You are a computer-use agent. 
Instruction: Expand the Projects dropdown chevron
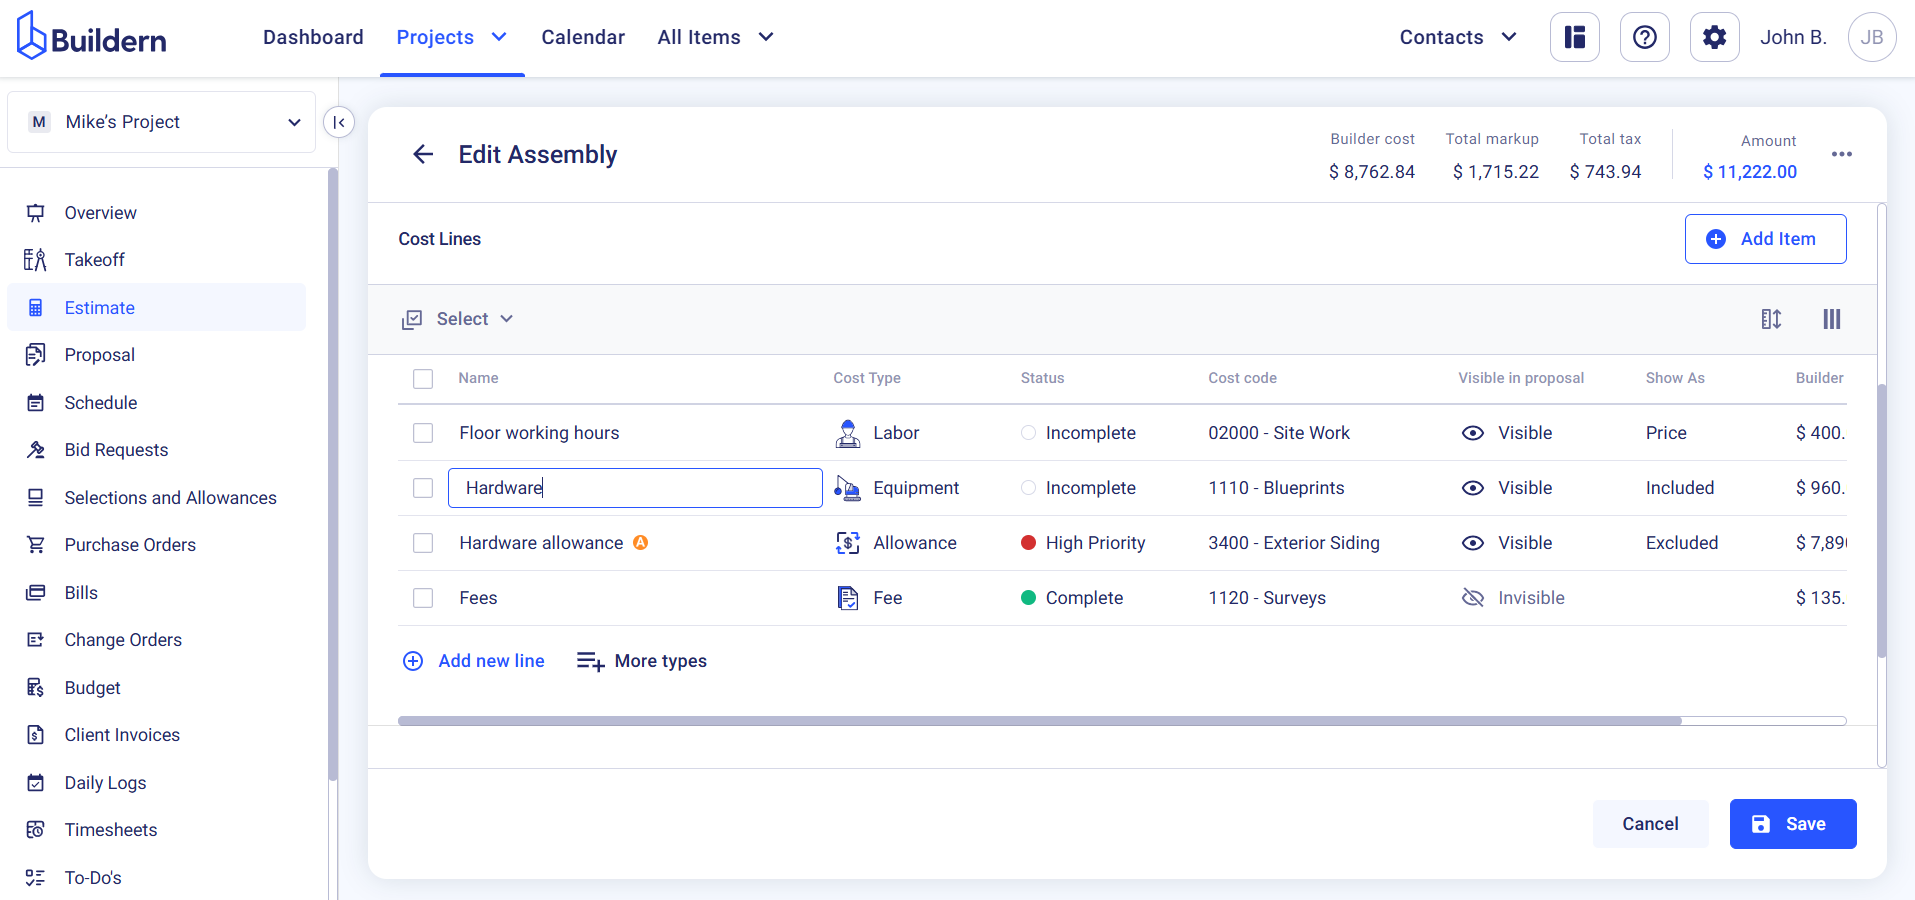(499, 37)
